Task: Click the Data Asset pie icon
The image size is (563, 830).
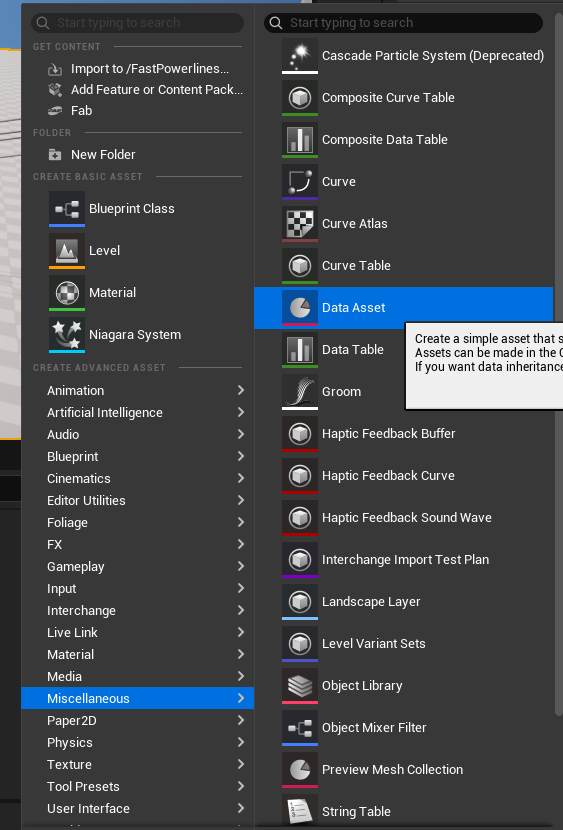Action: (300, 308)
